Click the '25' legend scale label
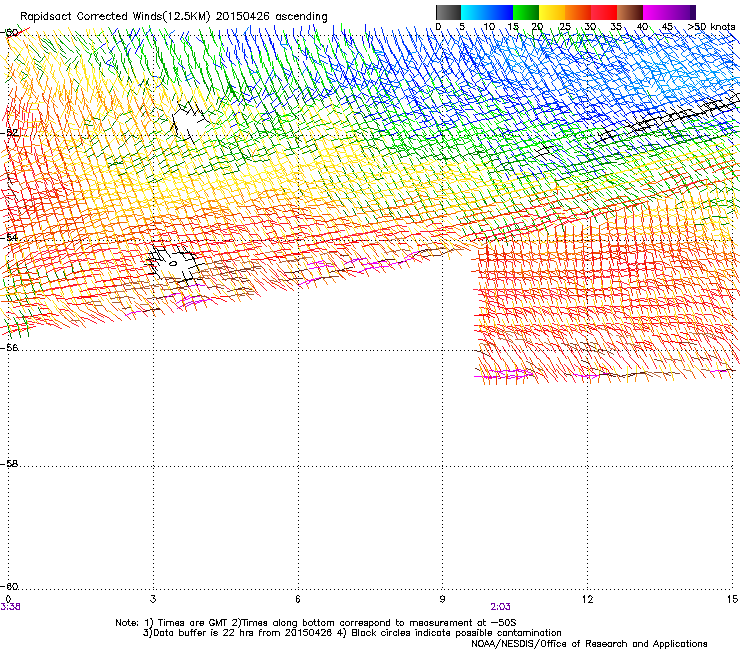This screenshot has width=740, height=650. pyautogui.click(x=565, y=27)
